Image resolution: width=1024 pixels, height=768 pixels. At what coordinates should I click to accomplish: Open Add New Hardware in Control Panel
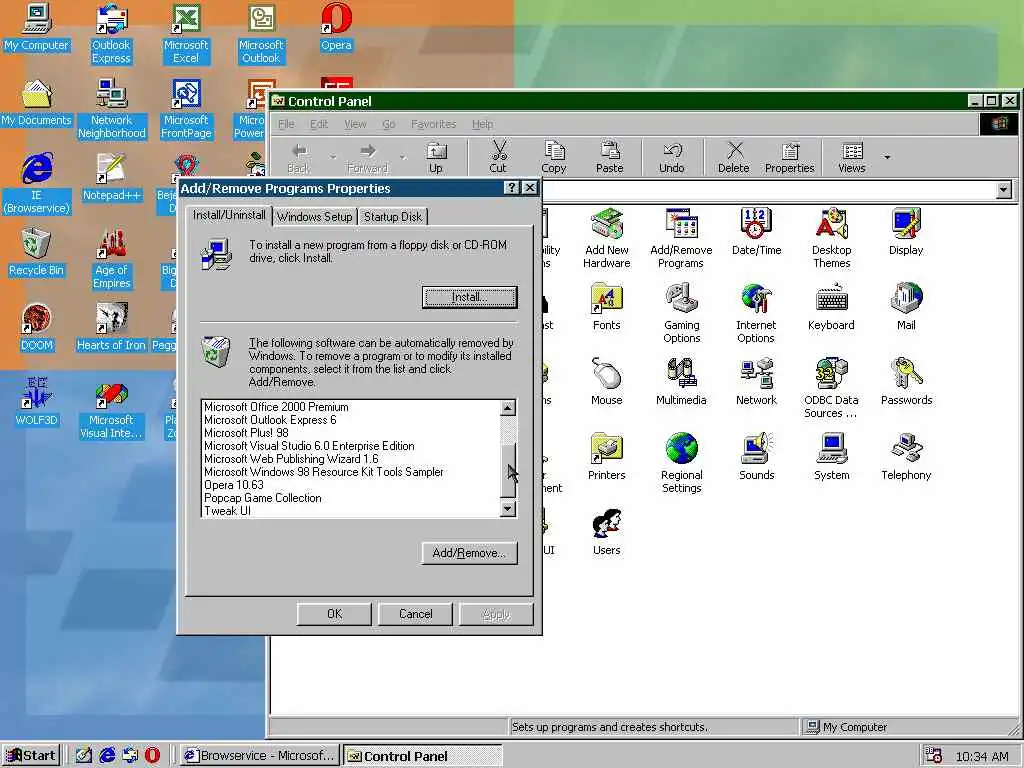607,238
